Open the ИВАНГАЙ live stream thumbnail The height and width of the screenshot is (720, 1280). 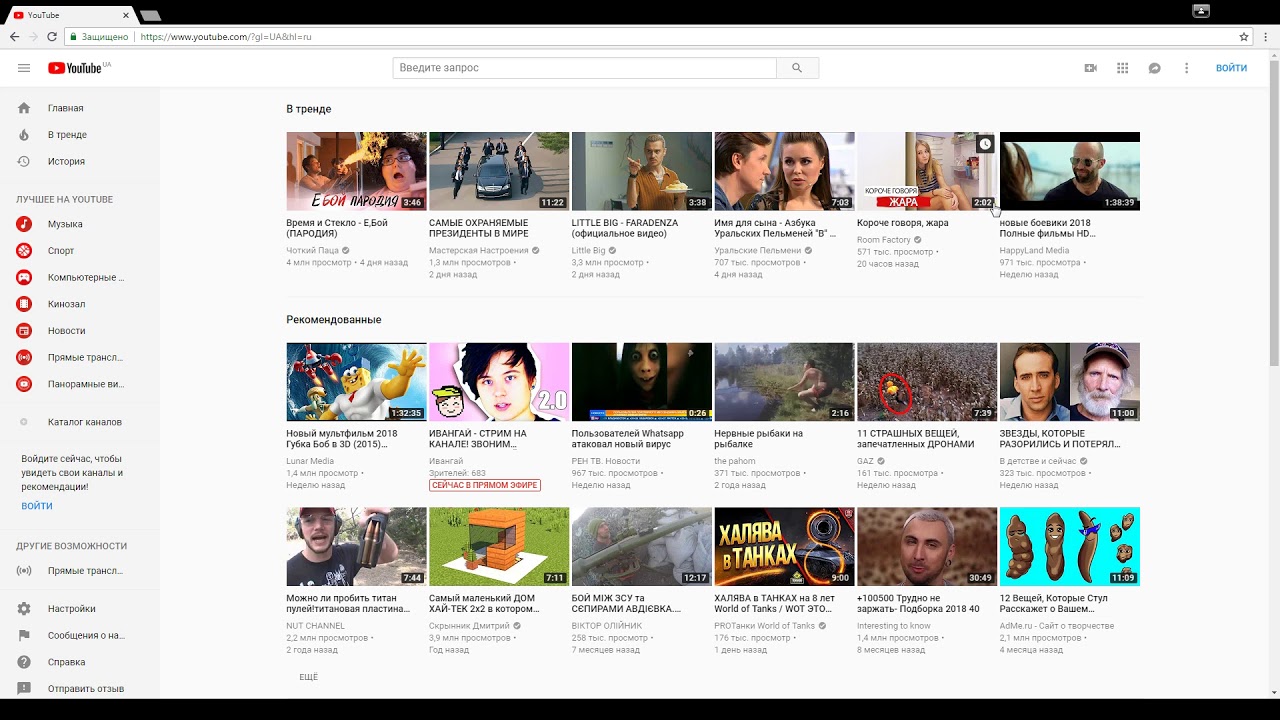(499, 382)
